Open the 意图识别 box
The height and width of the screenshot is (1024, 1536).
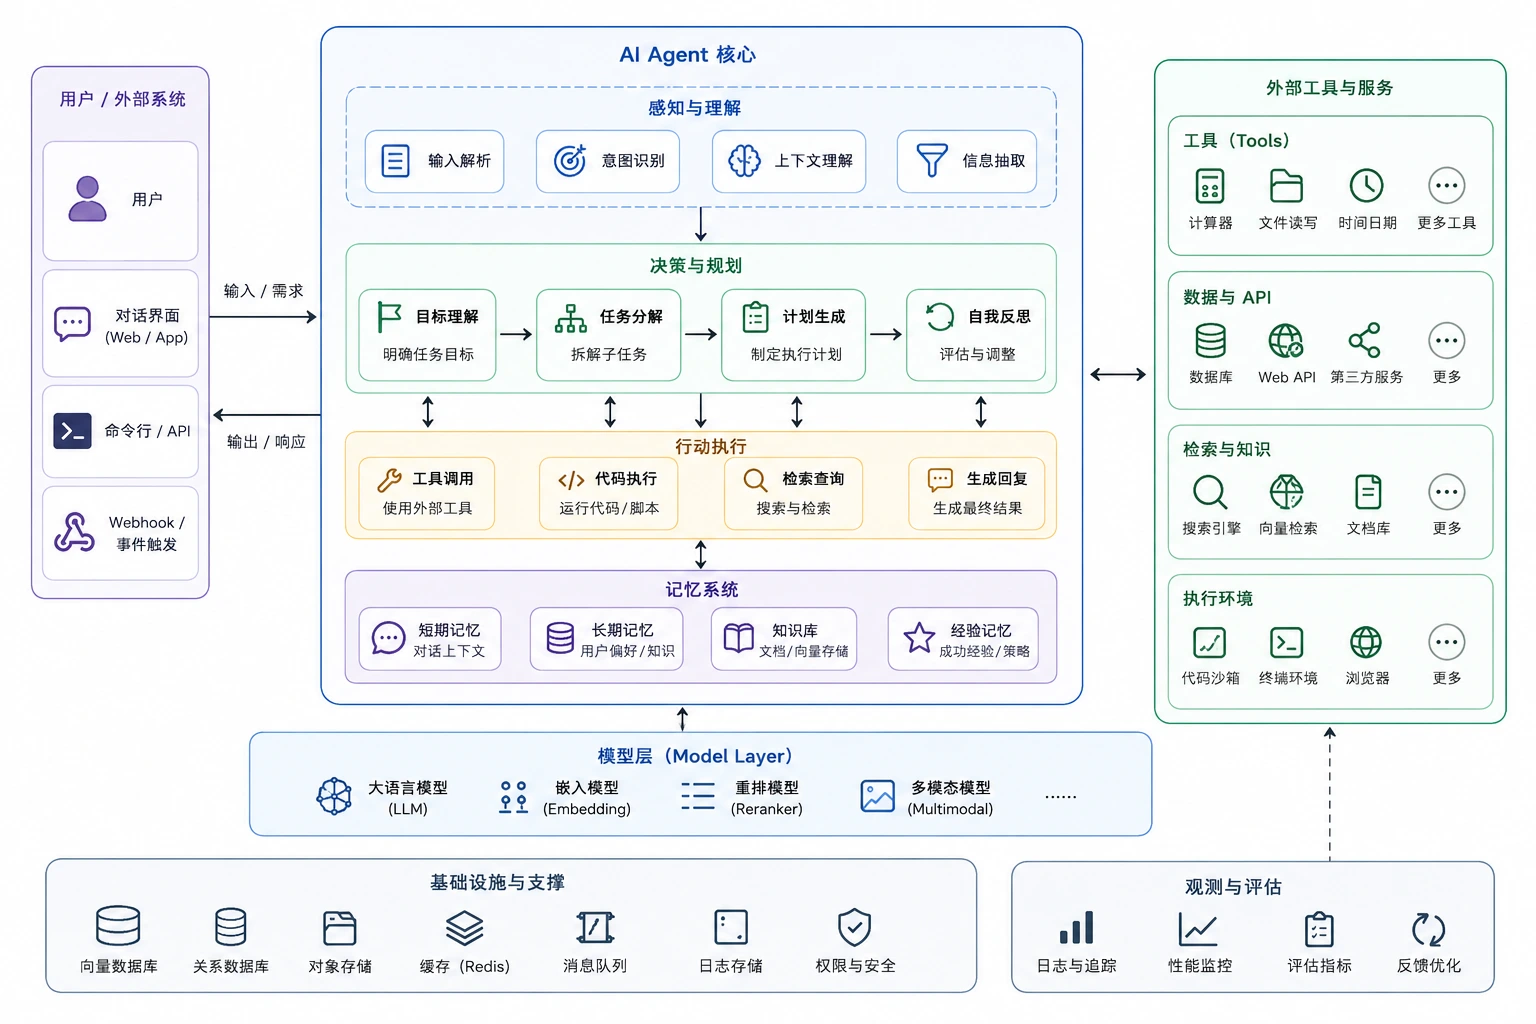tap(608, 161)
